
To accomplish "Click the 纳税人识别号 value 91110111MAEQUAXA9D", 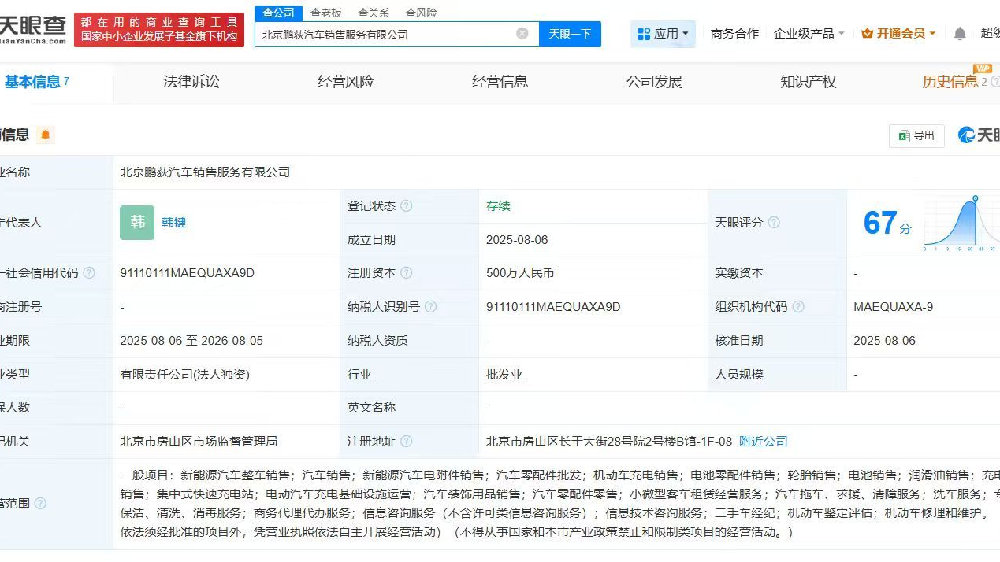I will point(553,307).
